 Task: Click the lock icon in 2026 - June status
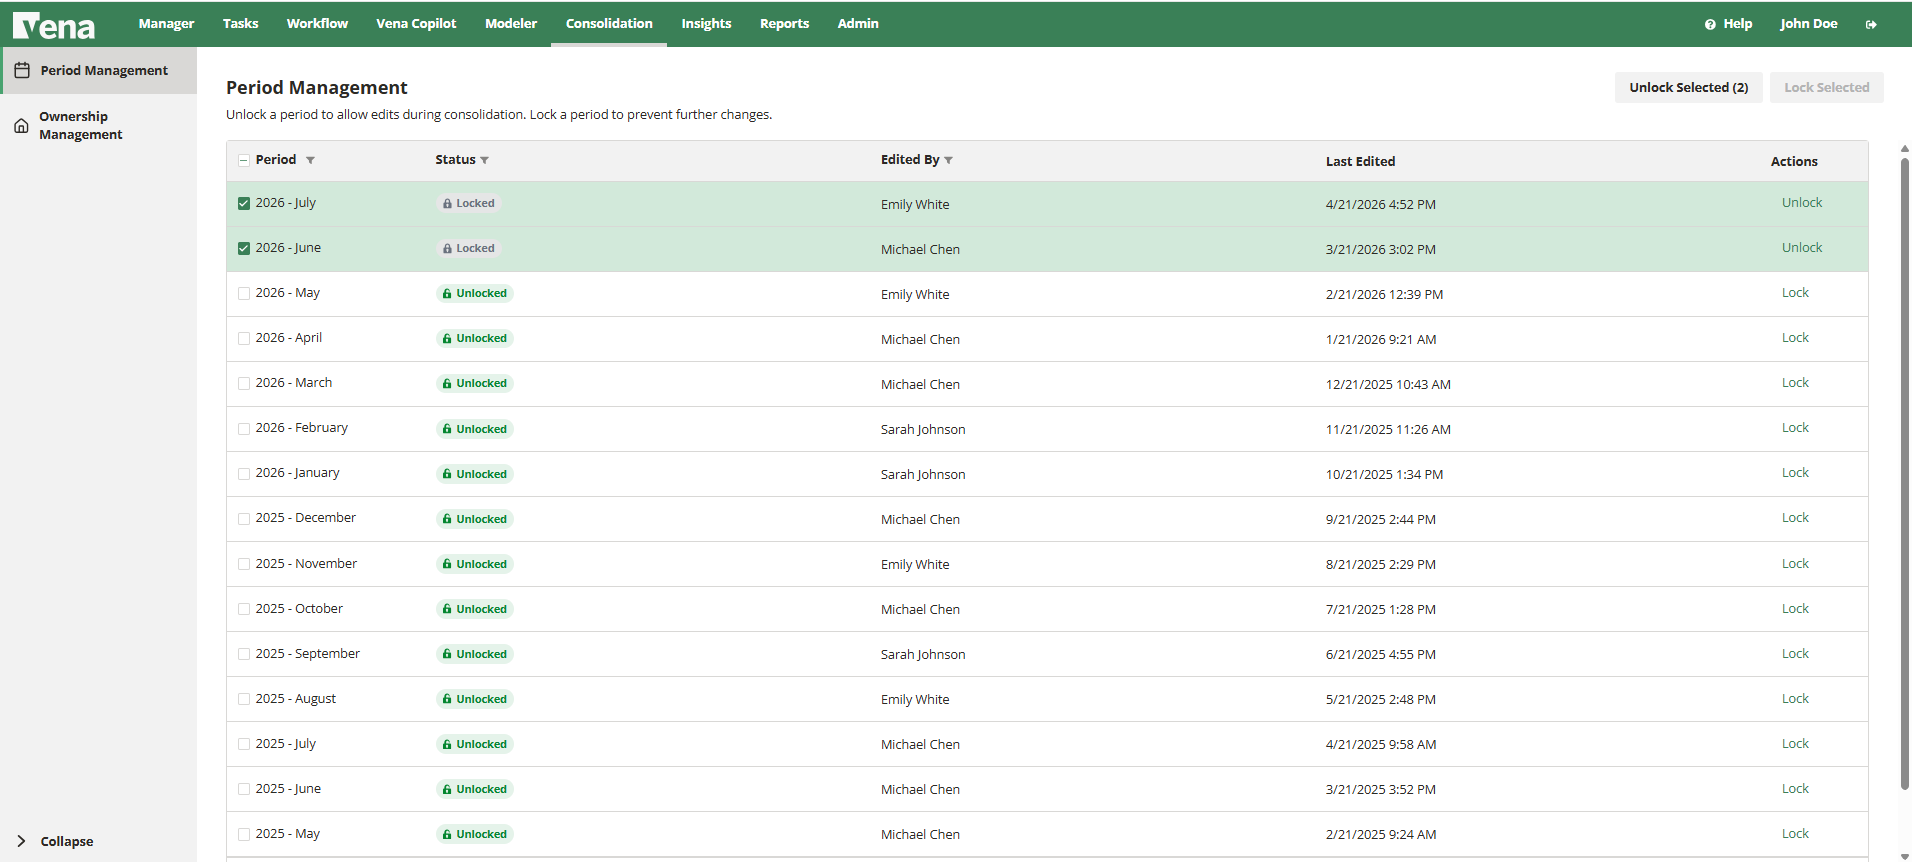tap(447, 248)
